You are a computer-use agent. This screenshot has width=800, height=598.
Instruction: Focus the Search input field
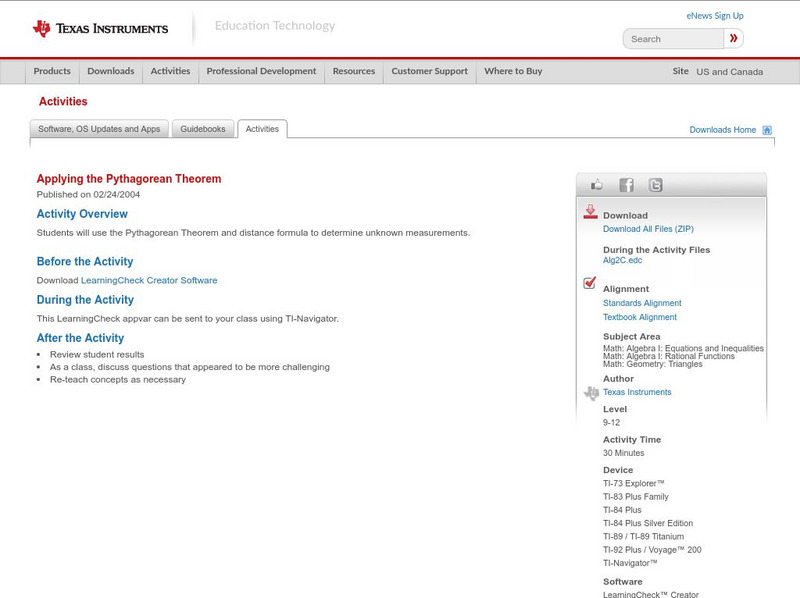[x=673, y=39]
